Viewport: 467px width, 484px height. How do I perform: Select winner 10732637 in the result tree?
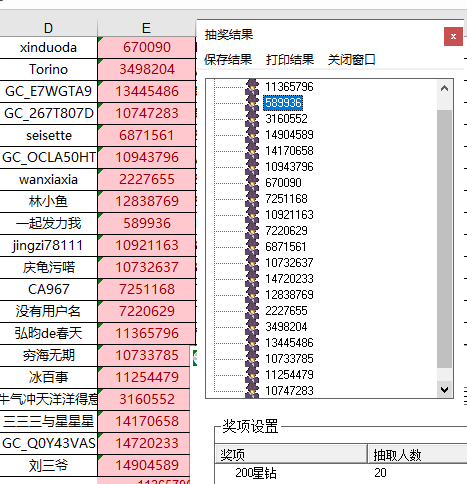[x=289, y=263]
